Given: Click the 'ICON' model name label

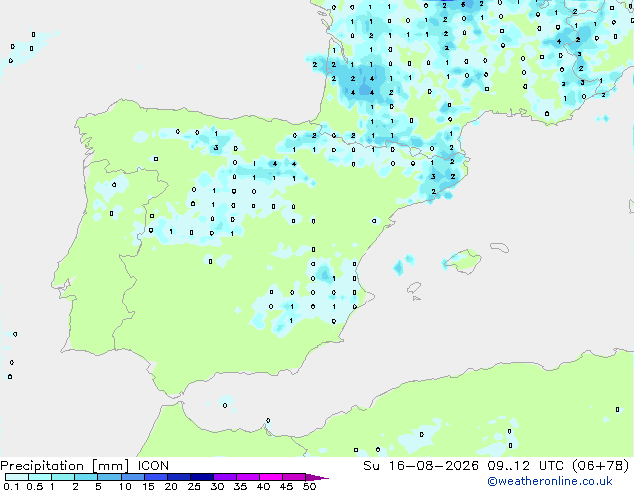Looking at the screenshot, I should 153,466.
